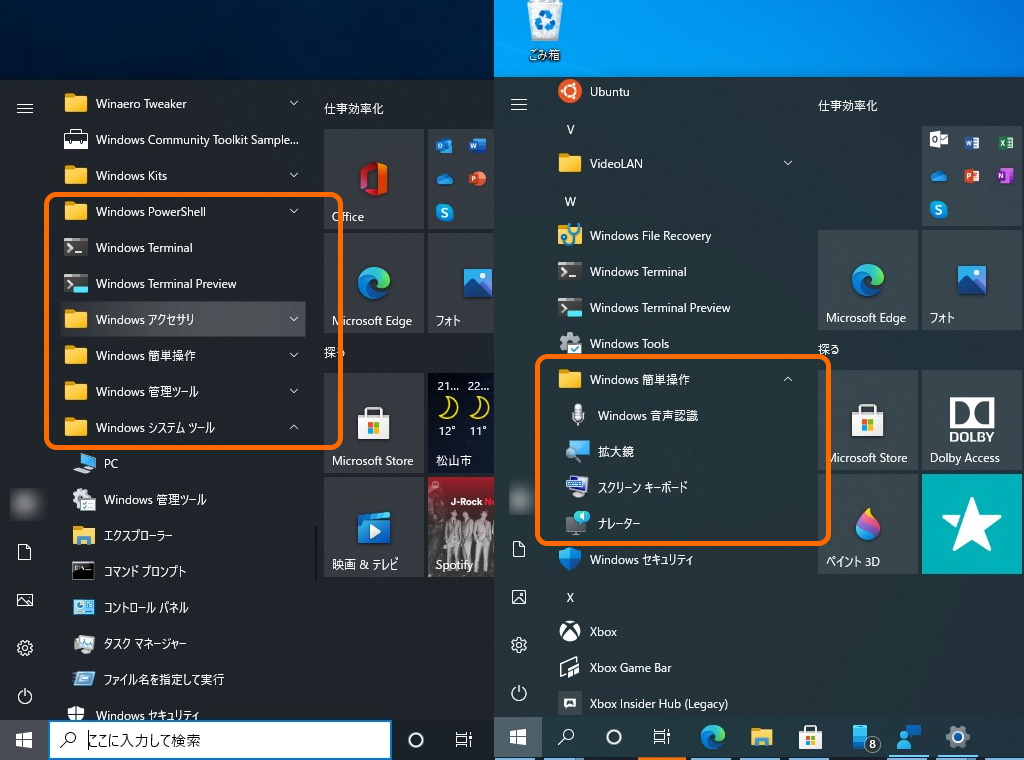
Task: Open the Start menu hamburger menu
Action: click(24, 107)
